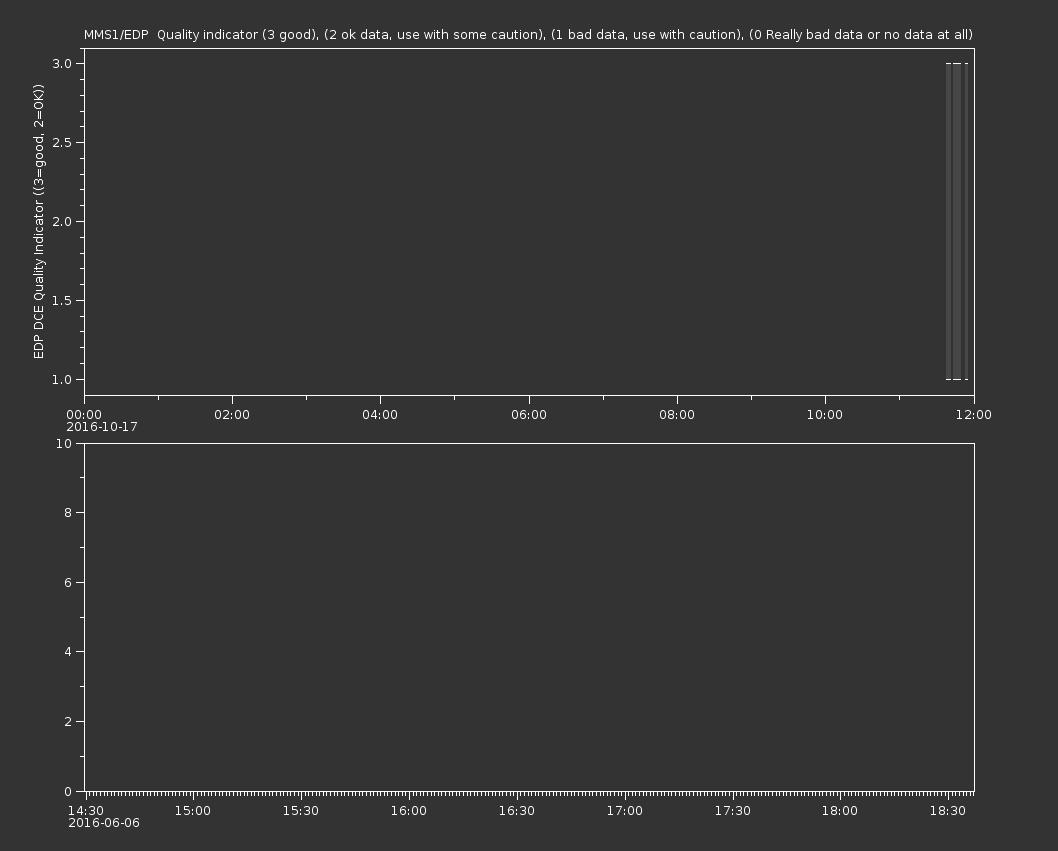Click the MMS1/EDP Quality indicator plot title

(528, 34)
